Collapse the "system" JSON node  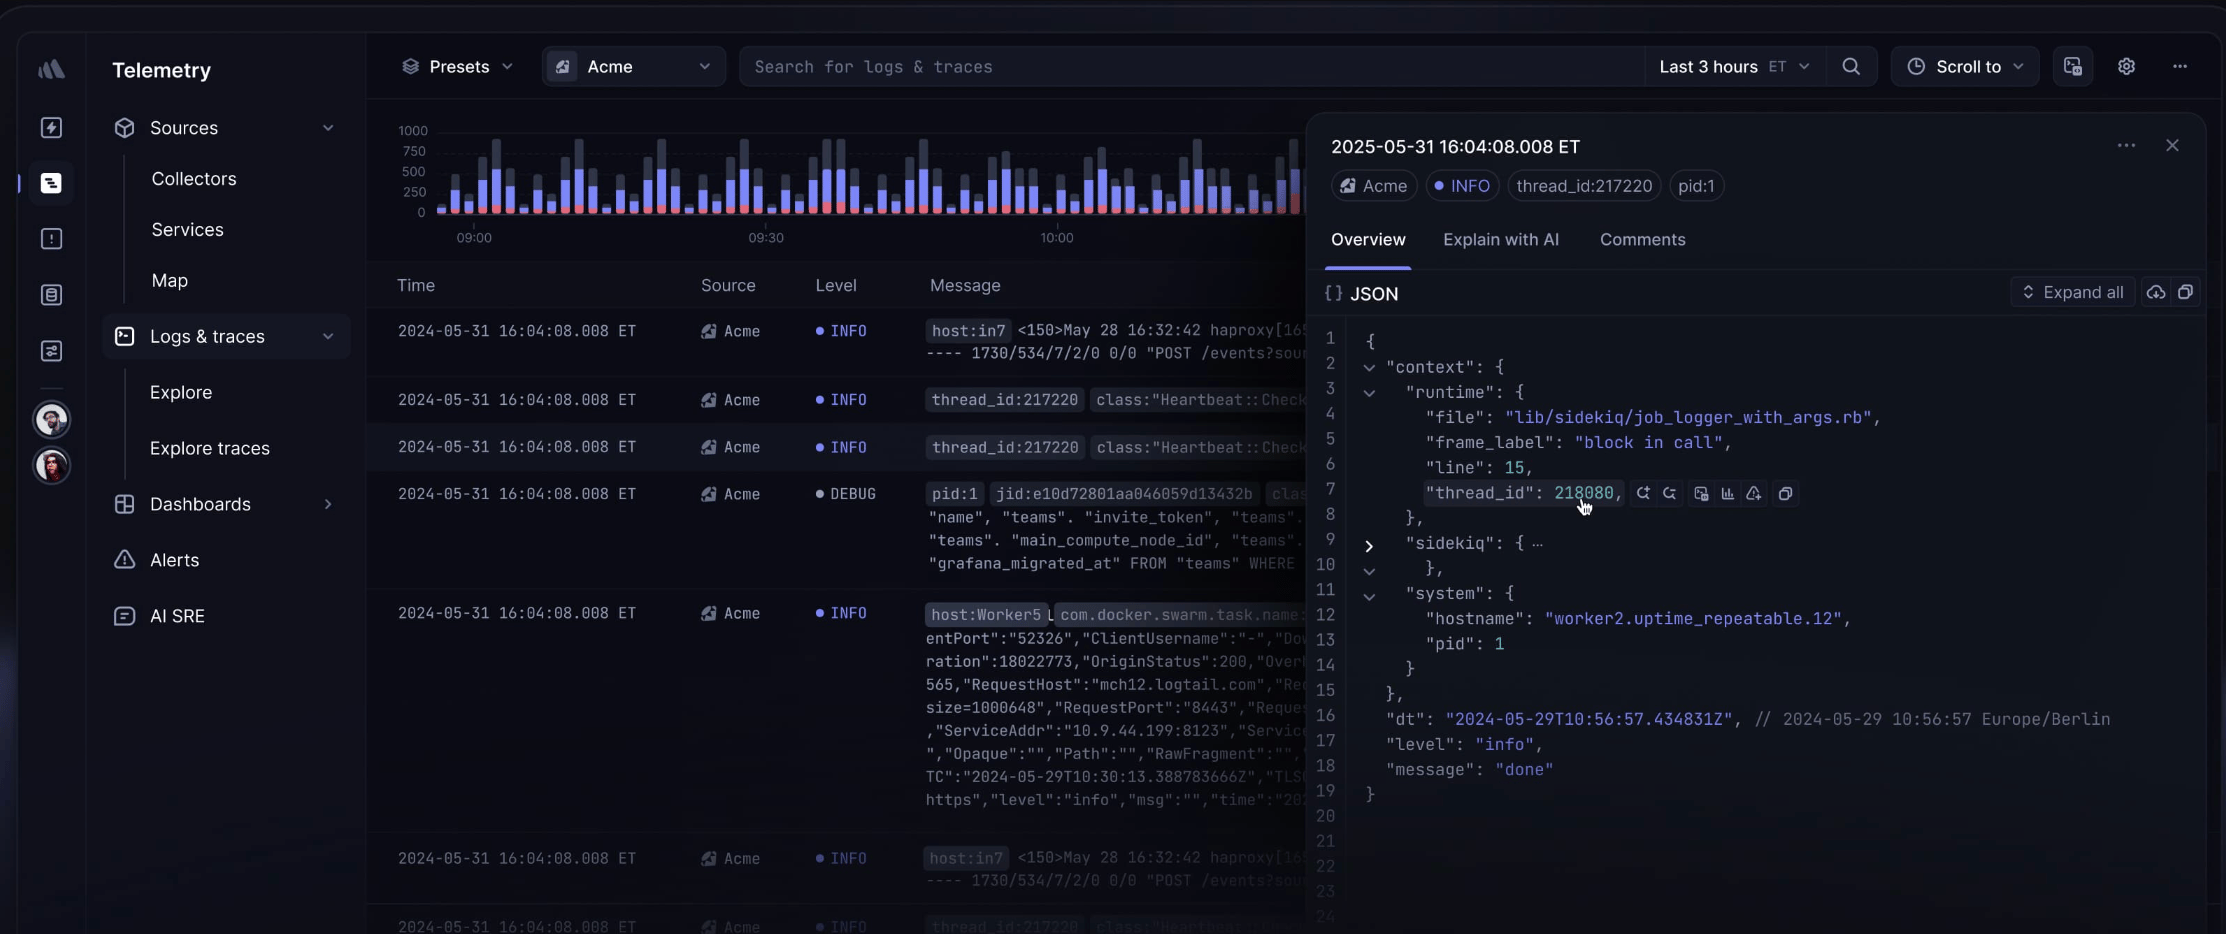[1369, 596]
